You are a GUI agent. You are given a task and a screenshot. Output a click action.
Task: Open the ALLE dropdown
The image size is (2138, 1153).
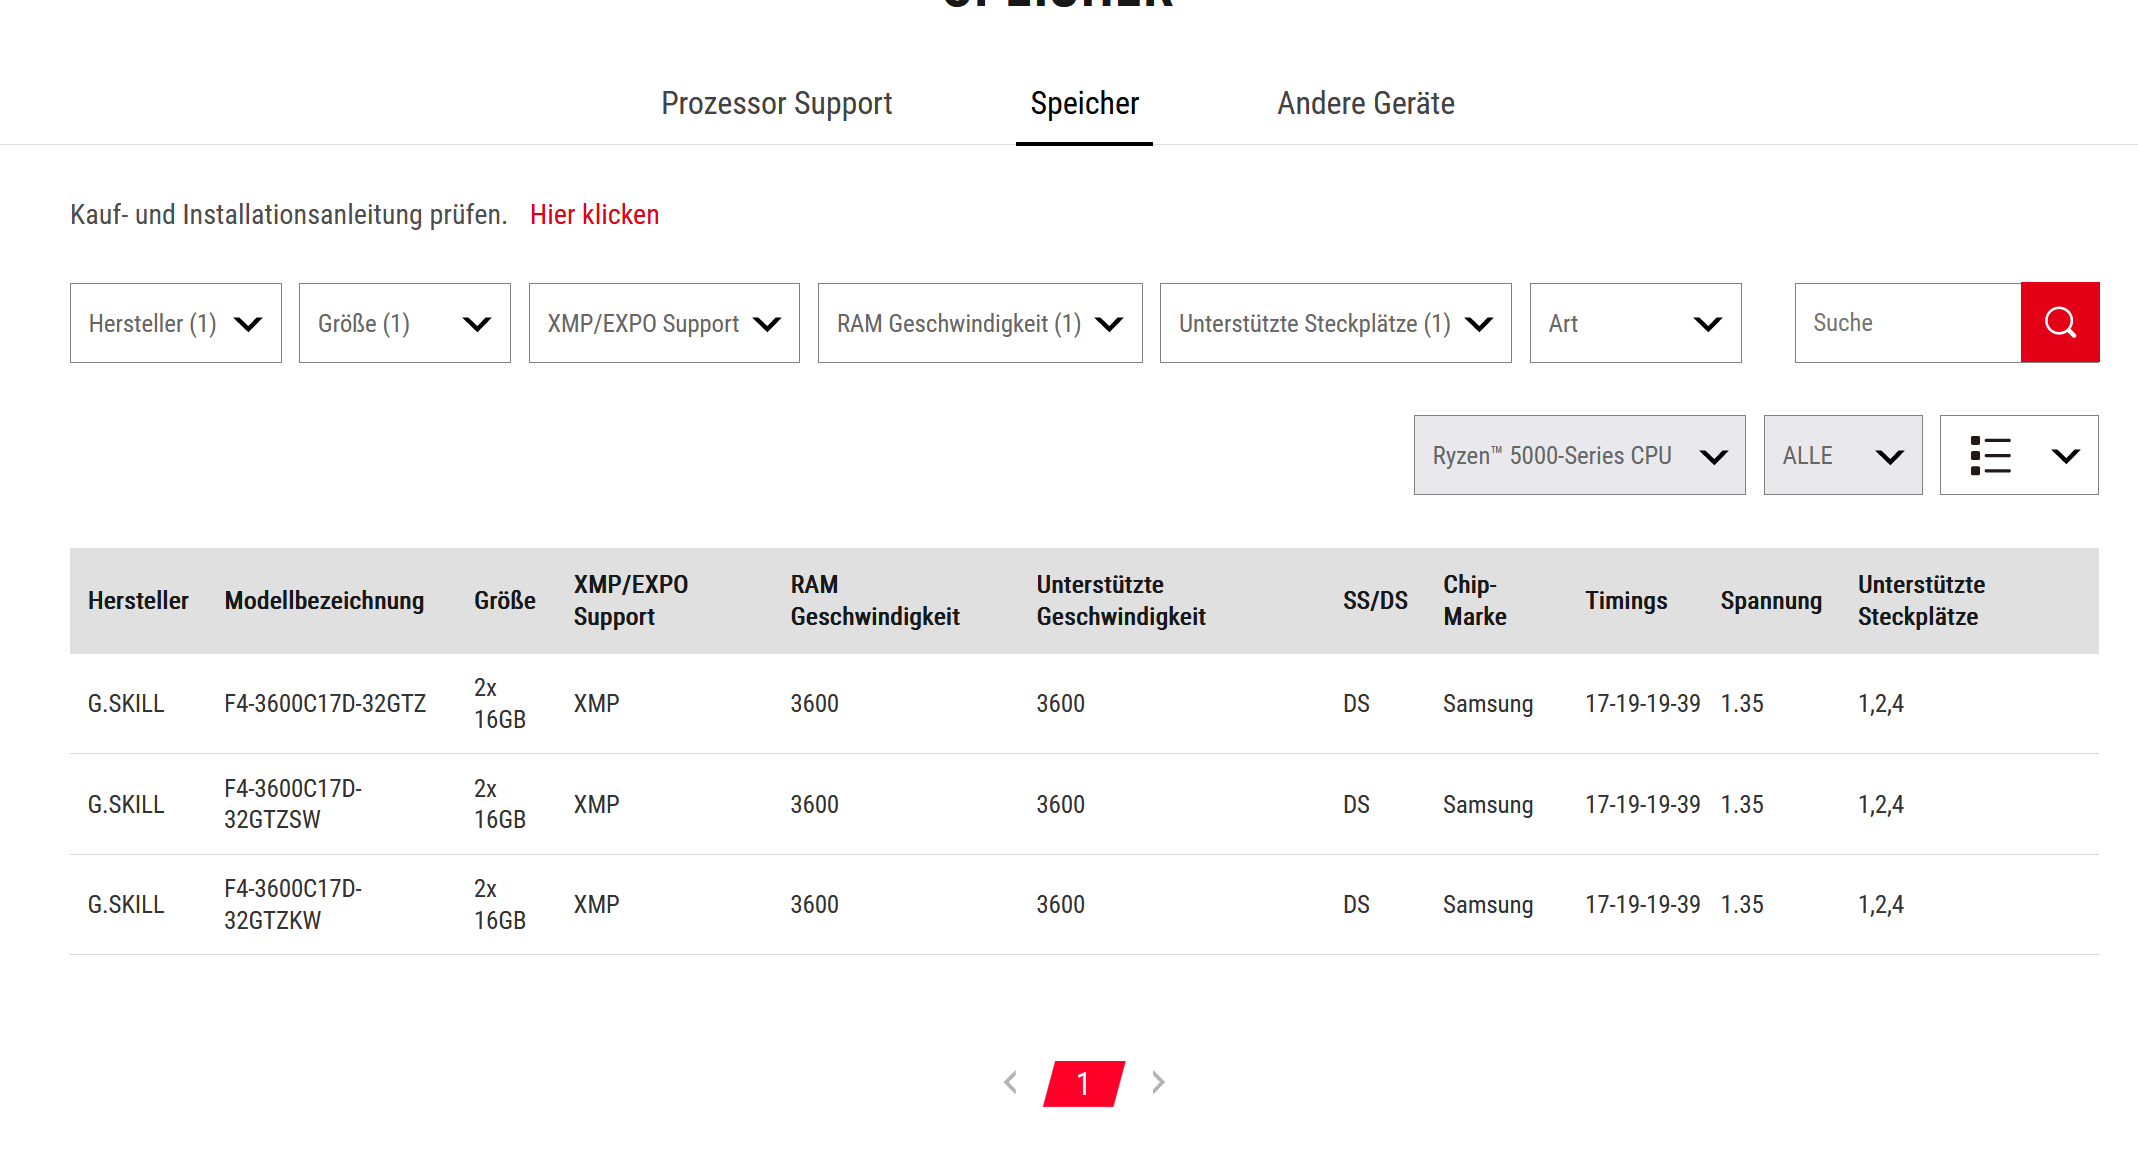[1842, 455]
